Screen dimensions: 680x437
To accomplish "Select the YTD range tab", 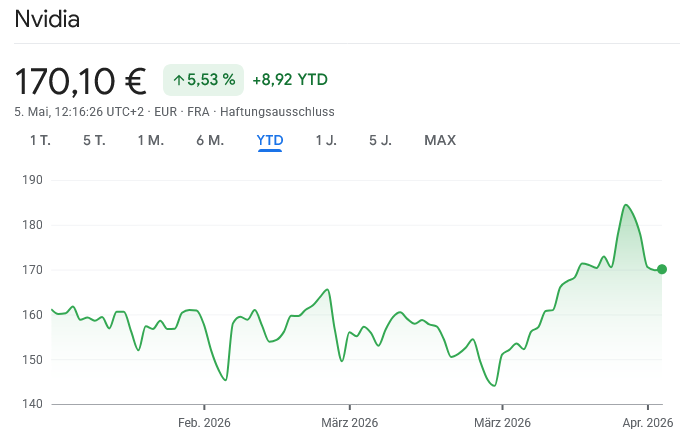I will tap(270, 140).
